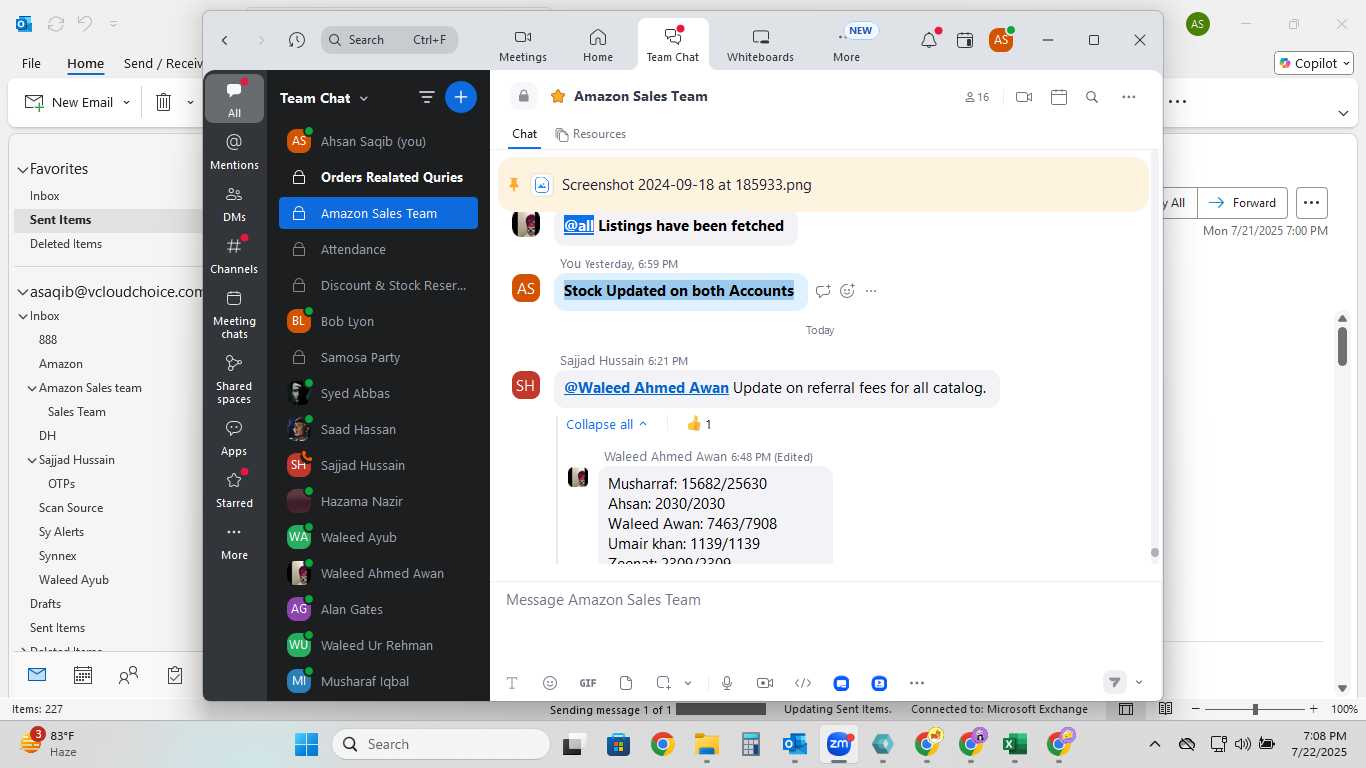Switch to the Zoom Home tab

(x=598, y=45)
